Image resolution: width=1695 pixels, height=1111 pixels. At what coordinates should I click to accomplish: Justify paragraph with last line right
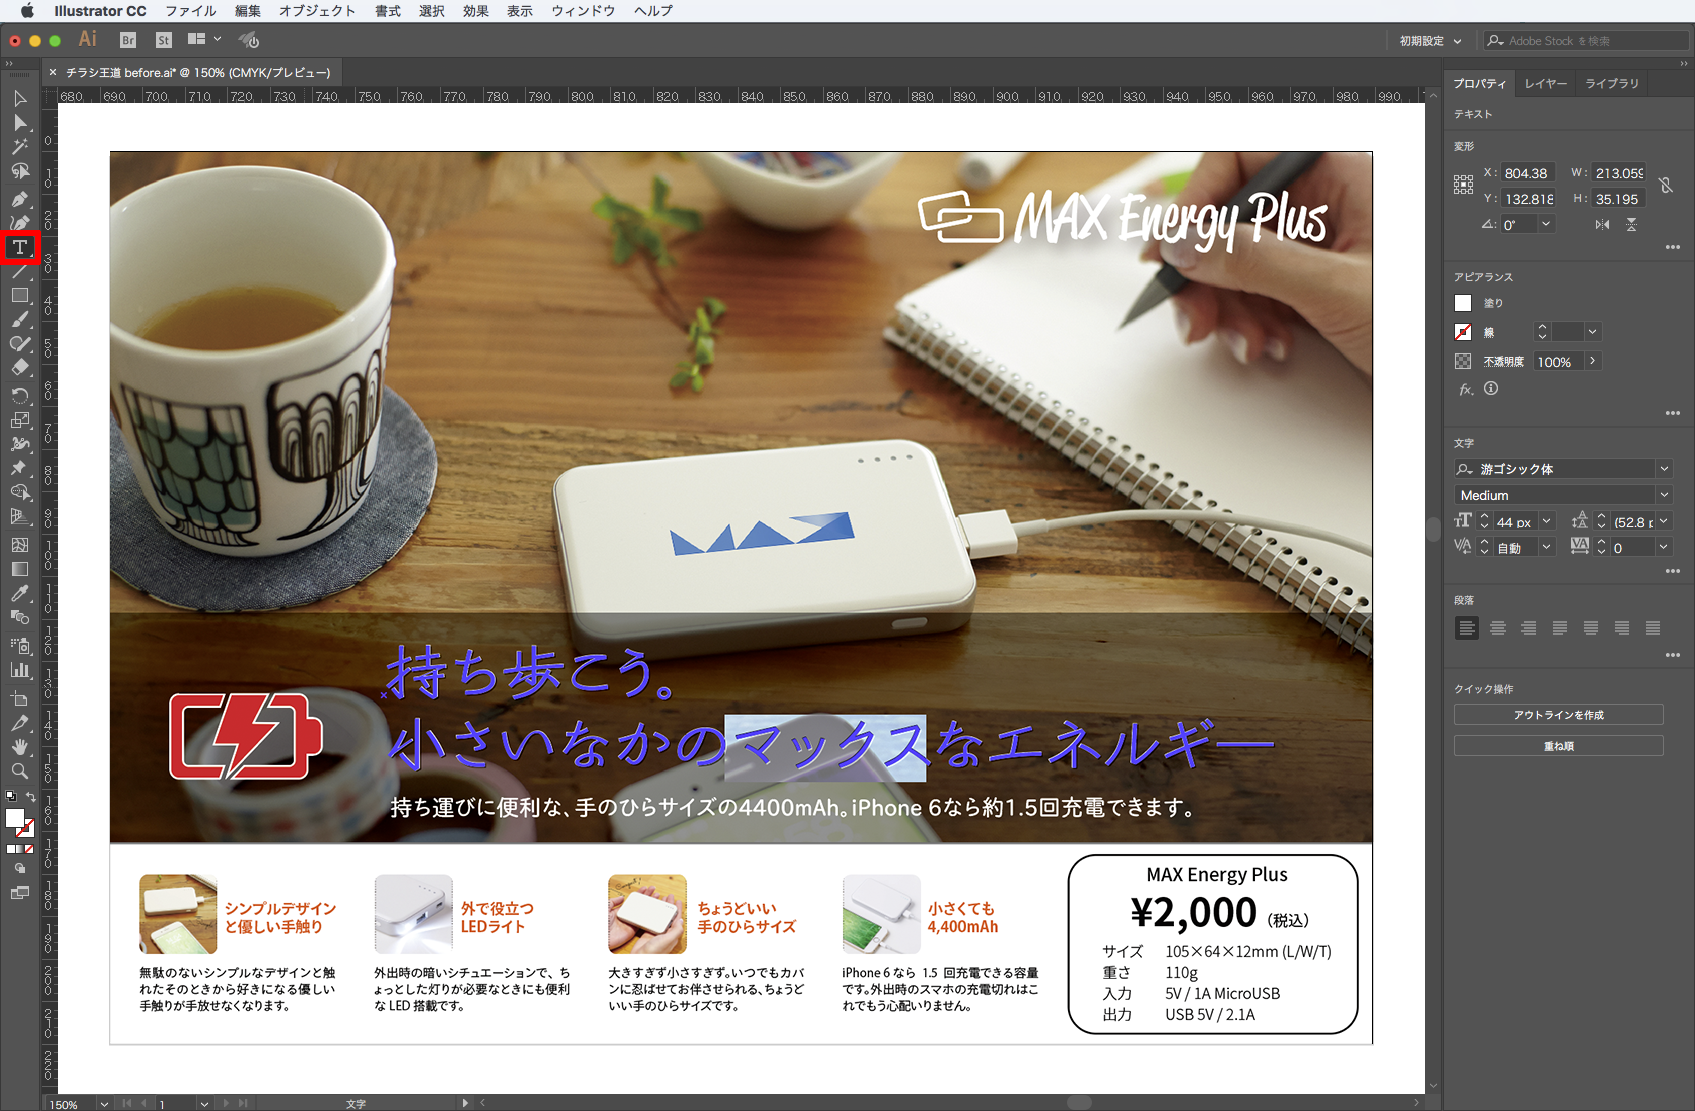coord(1622,628)
